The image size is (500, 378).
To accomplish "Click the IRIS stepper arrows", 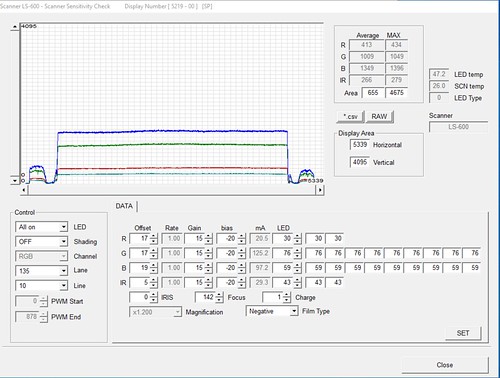I will (x=153, y=297).
